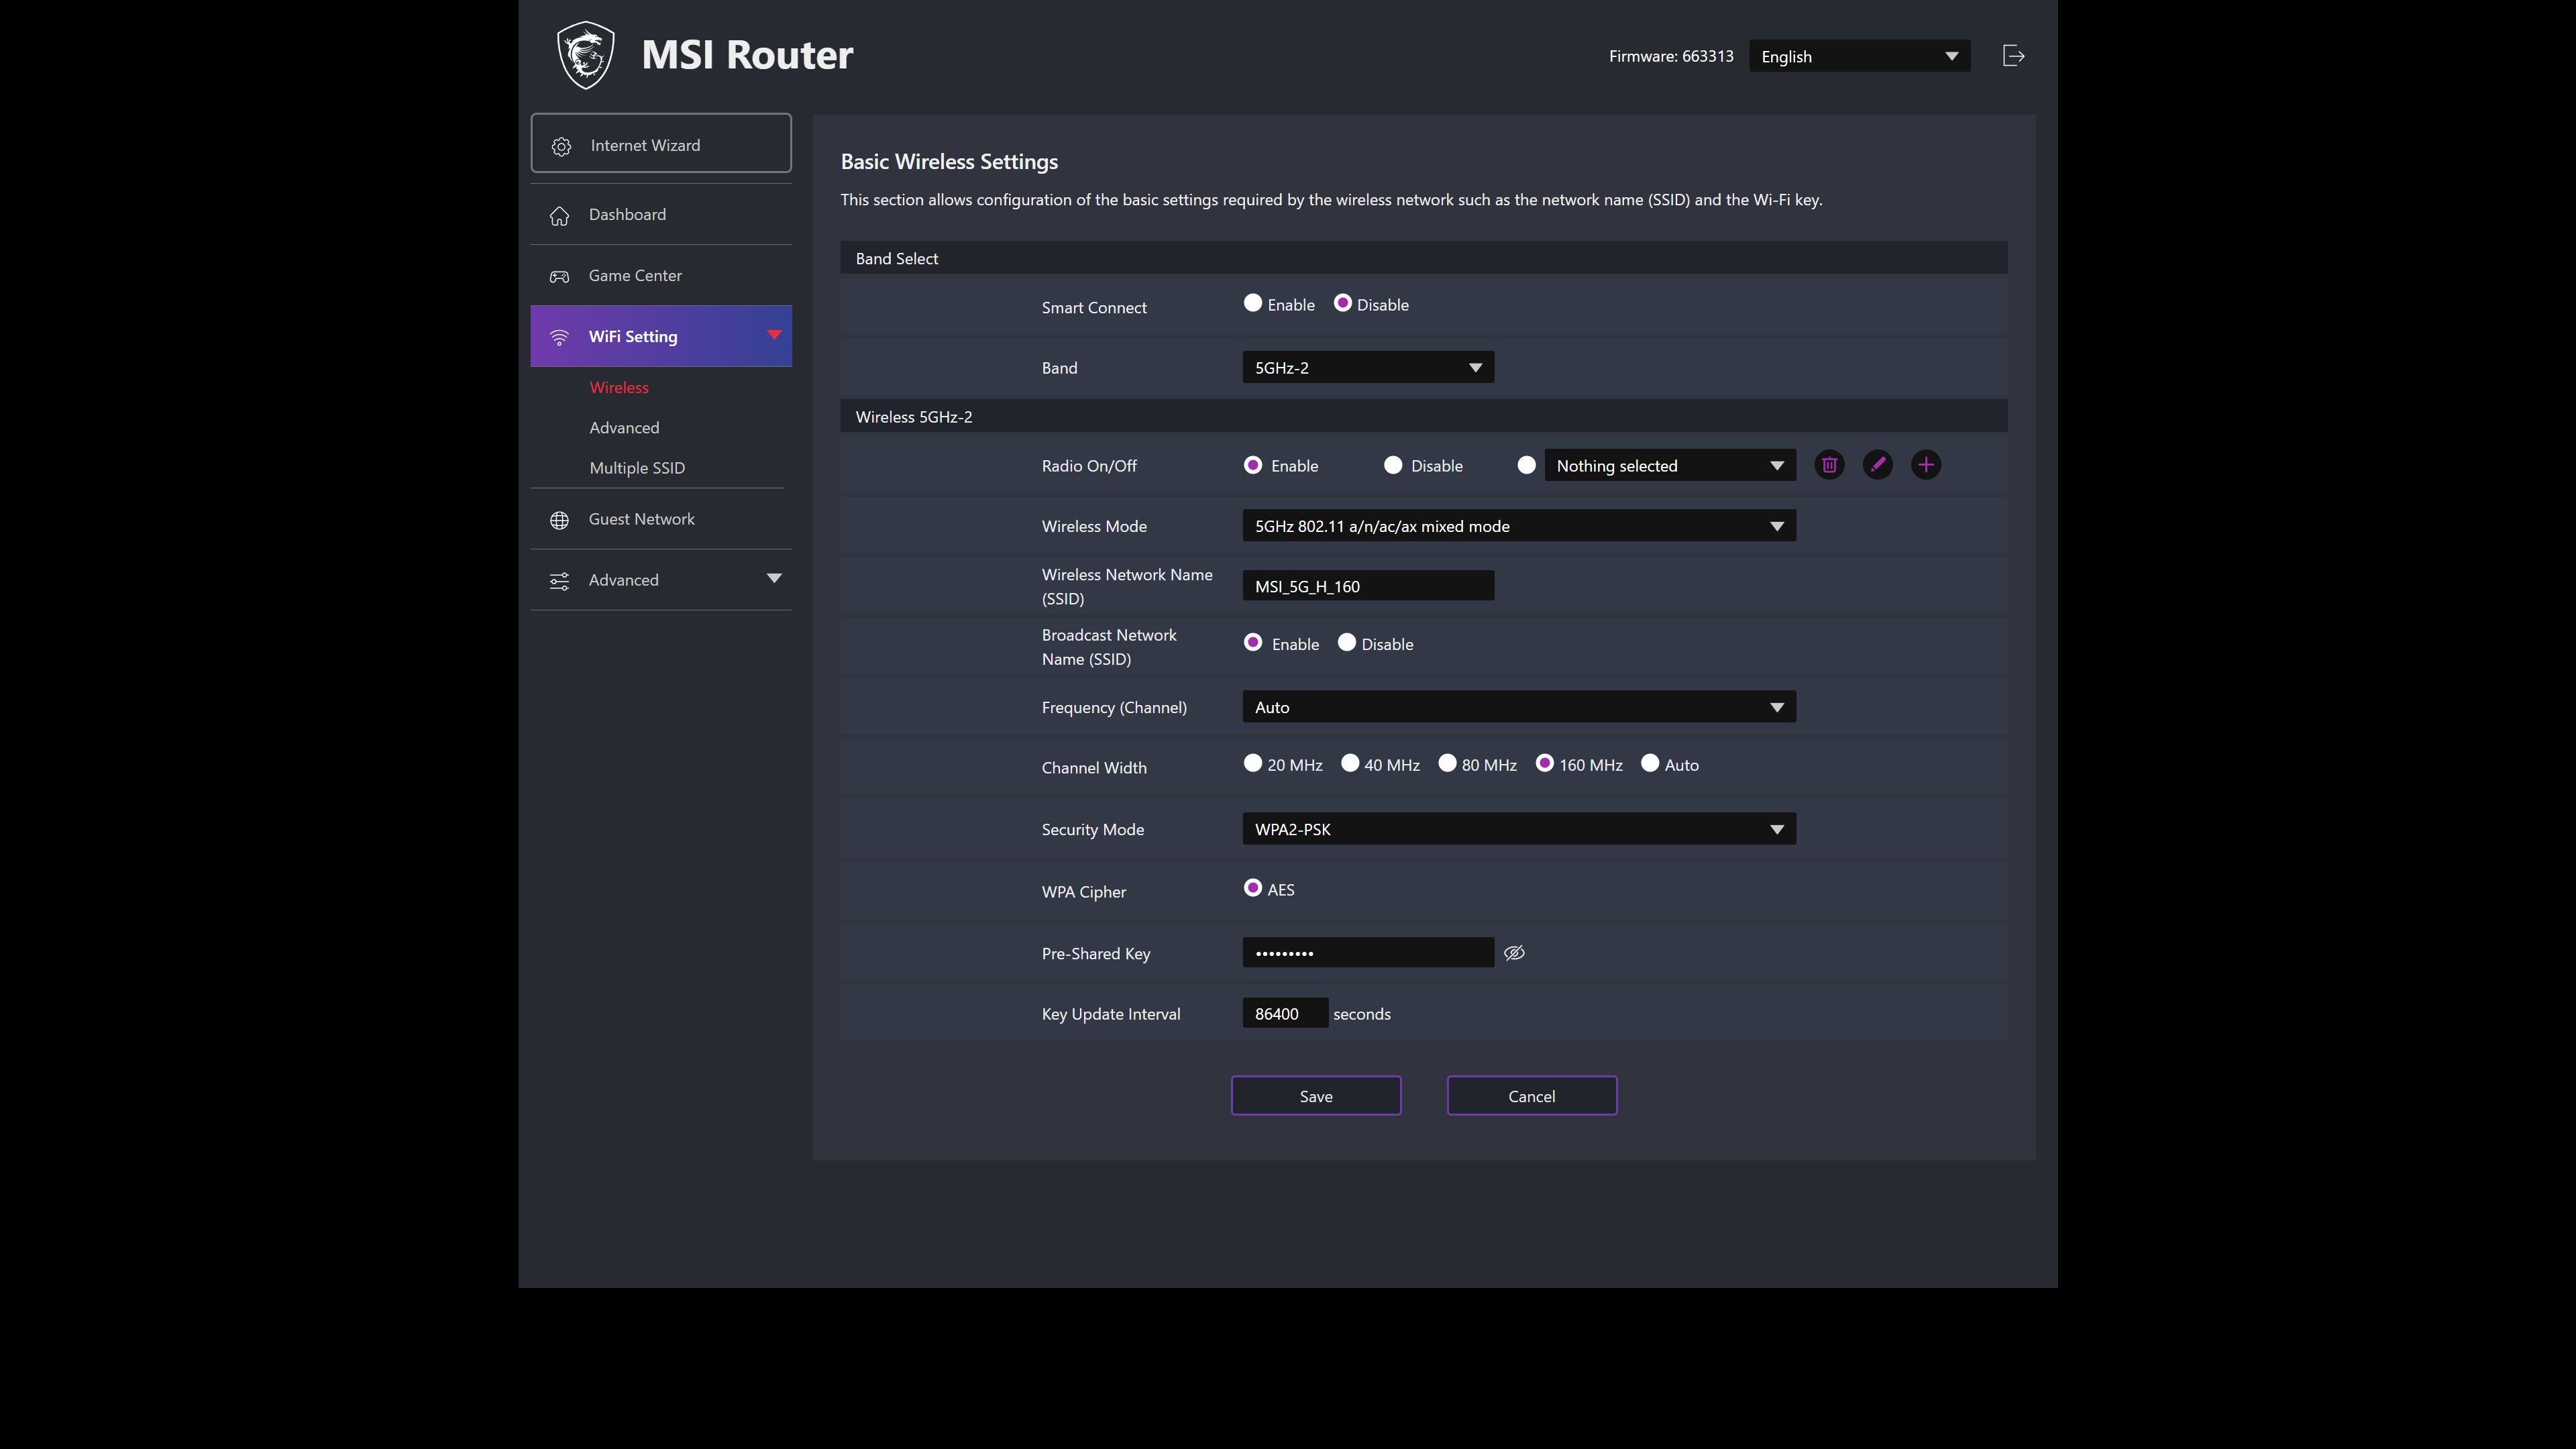Click the Band Select section header
The image size is (2576, 1449).
(x=1423, y=258)
